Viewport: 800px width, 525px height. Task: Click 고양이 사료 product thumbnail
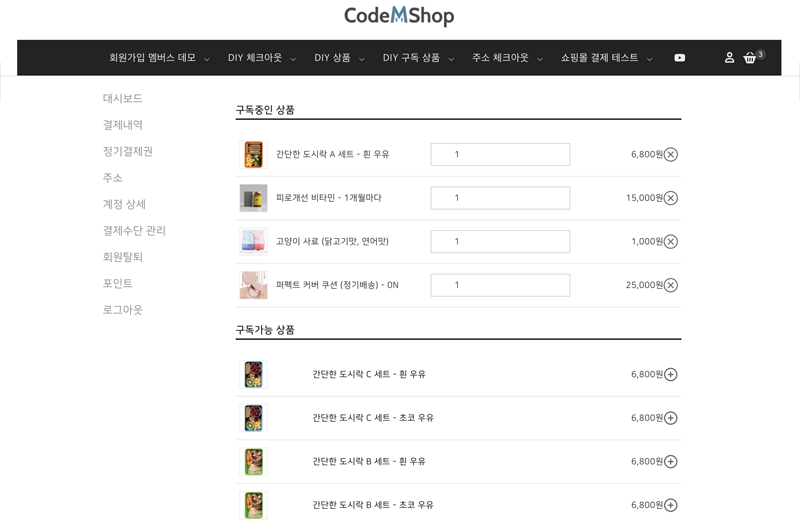(253, 241)
